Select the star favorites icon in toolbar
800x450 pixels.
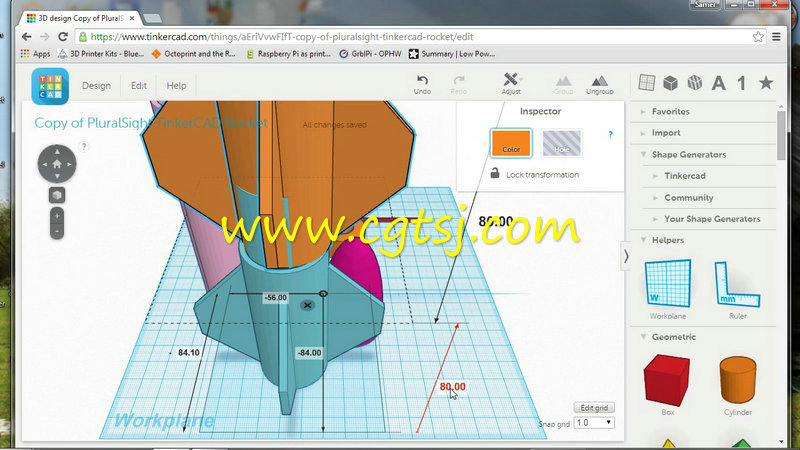tap(766, 83)
